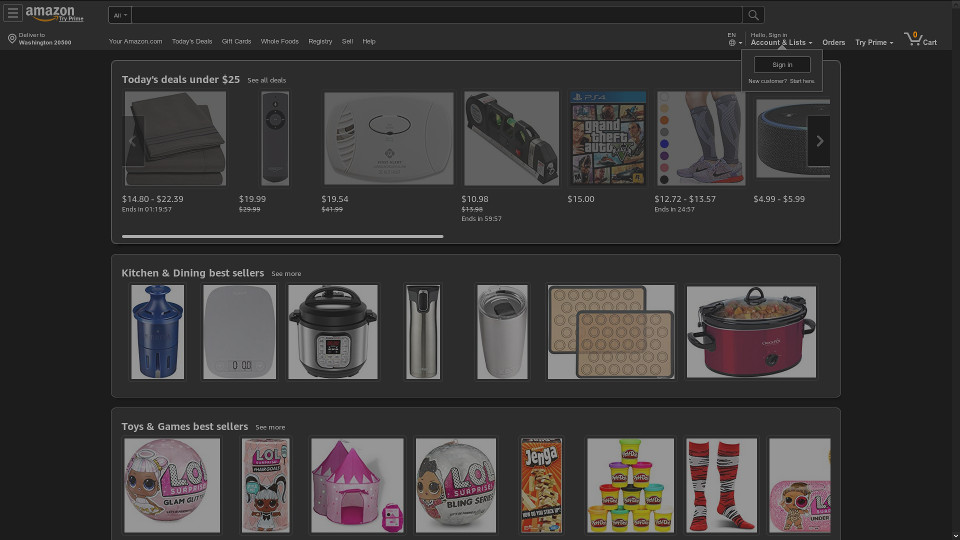
Task: Click the search magnifier button
Action: click(753, 15)
